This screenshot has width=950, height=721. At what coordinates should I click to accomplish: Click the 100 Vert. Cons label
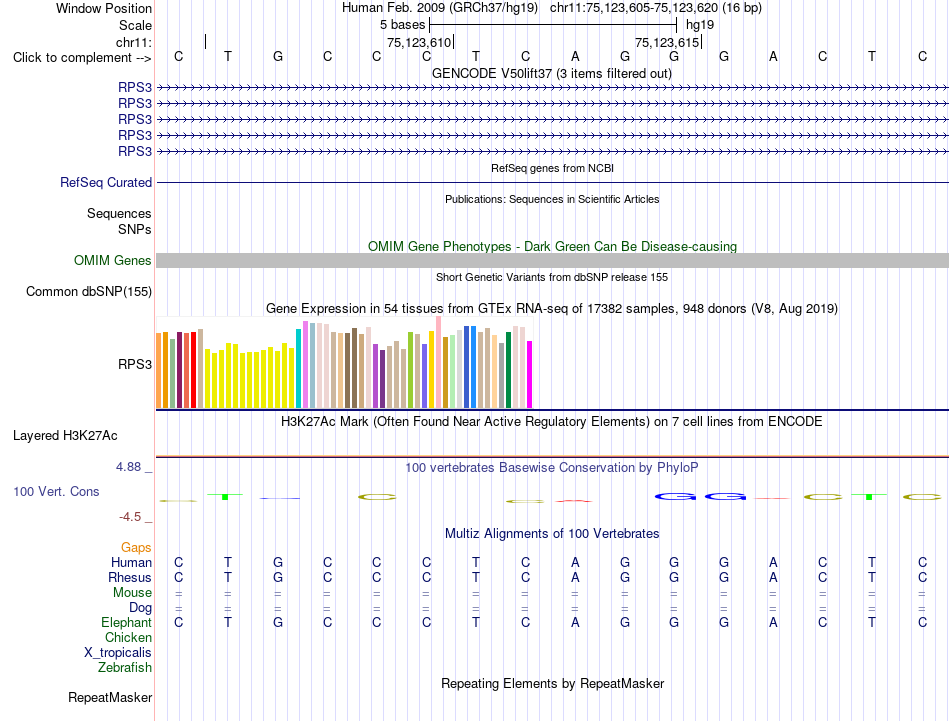(56, 491)
